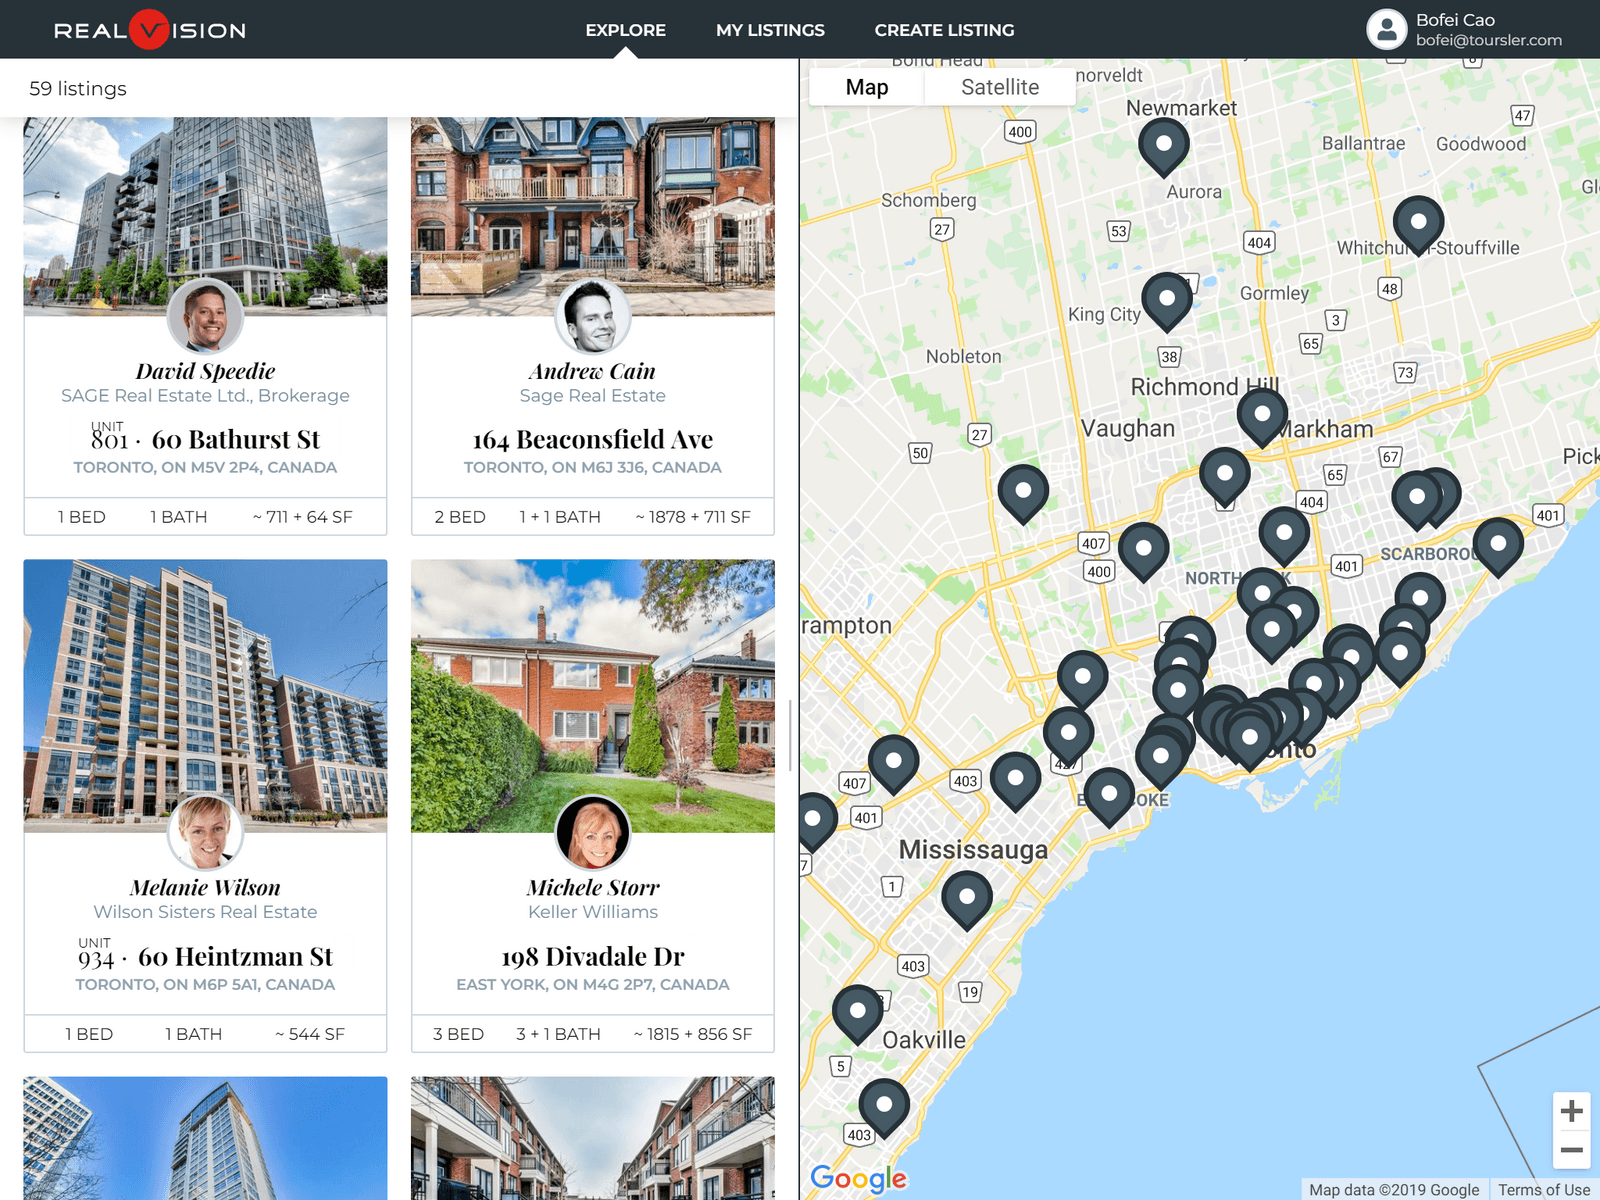Open the Create Listing page
The height and width of the screenshot is (1200, 1600).
point(944,30)
